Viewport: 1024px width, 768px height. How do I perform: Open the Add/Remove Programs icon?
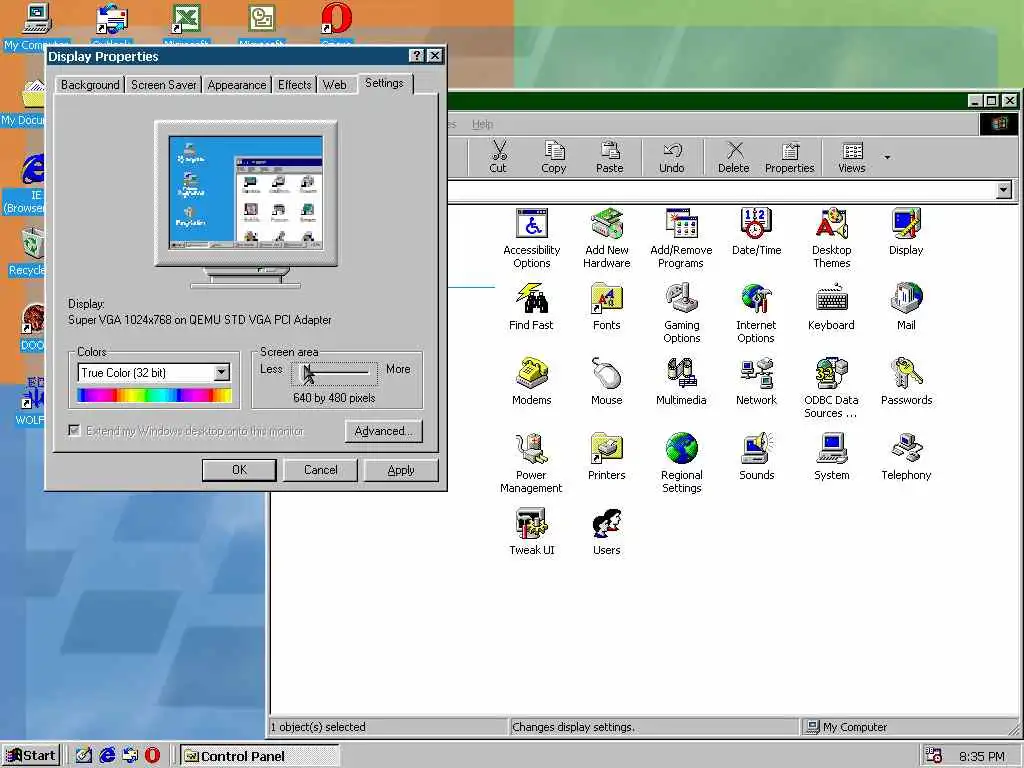coord(681,238)
